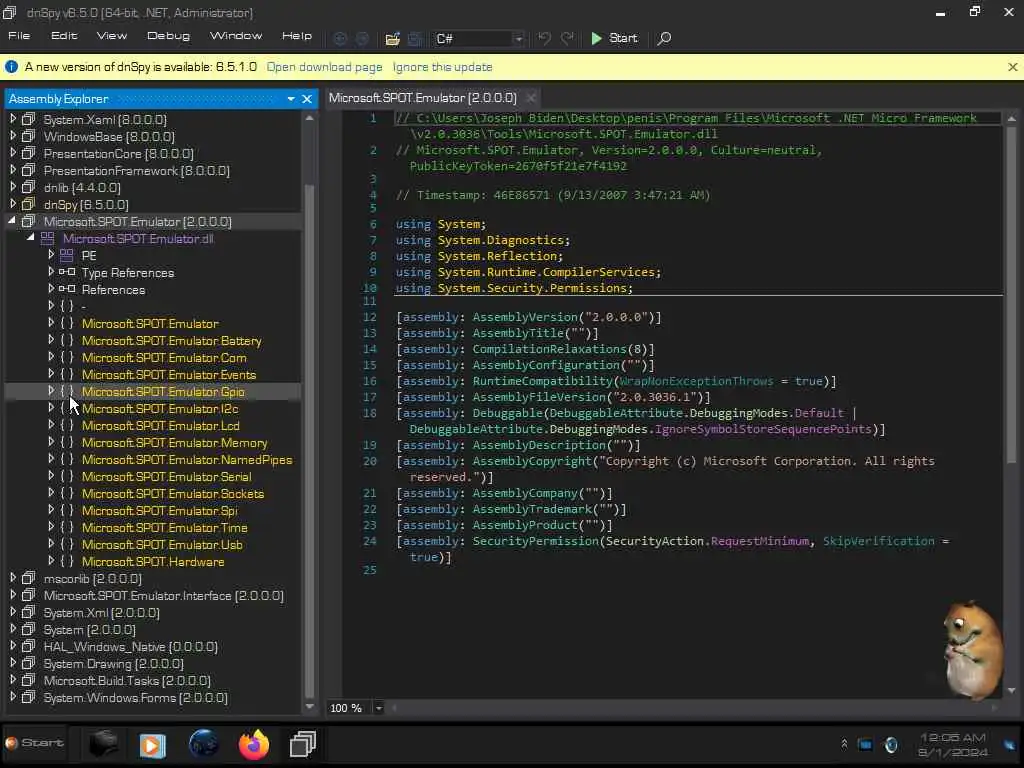Click the green Start debug button

click(x=613, y=39)
